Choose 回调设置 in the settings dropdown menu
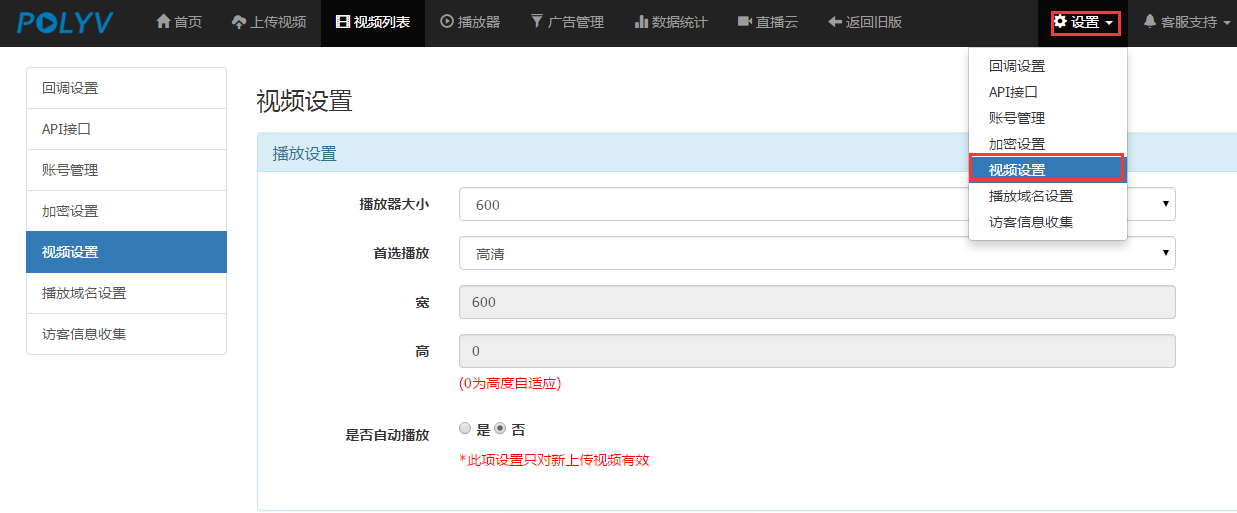This screenshot has width=1237, height=513. (1047, 66)
